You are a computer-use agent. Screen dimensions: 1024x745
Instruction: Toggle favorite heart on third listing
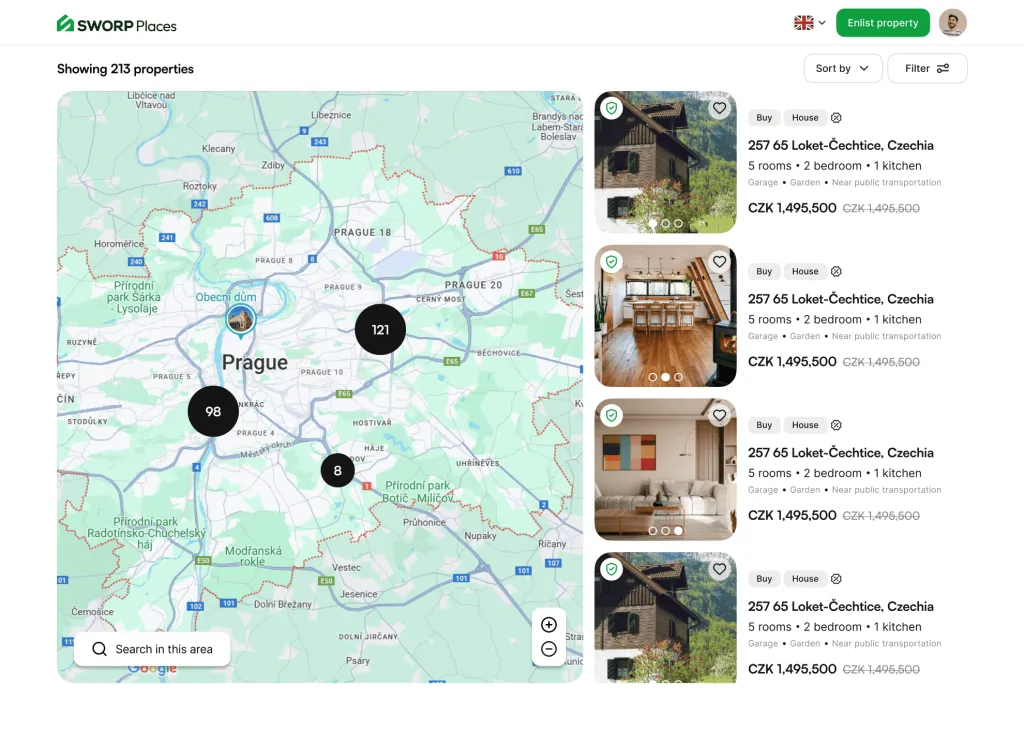pyautogui.click(x=719, y=415)
